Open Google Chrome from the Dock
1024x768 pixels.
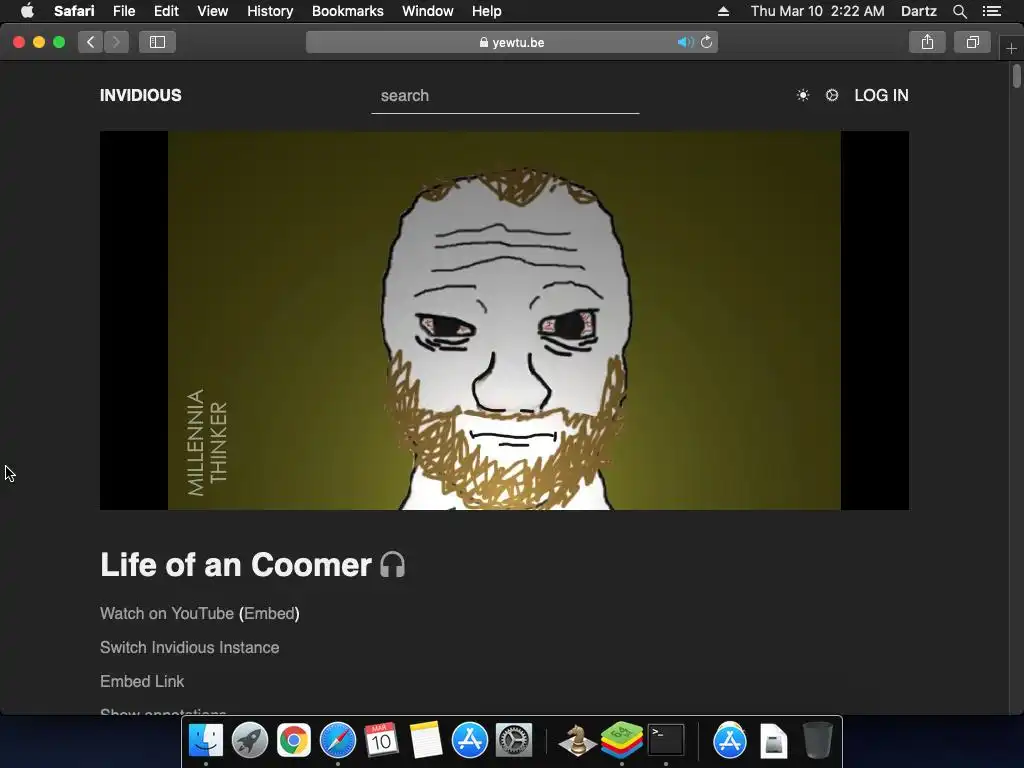tap(294, 741)
